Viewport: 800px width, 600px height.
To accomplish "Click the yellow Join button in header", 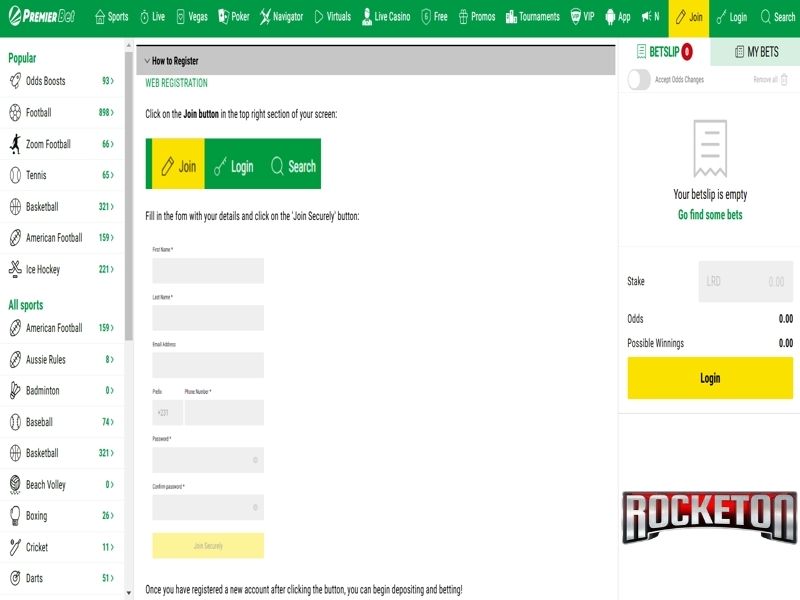I will pyautogui.click(x=689, y=18).
